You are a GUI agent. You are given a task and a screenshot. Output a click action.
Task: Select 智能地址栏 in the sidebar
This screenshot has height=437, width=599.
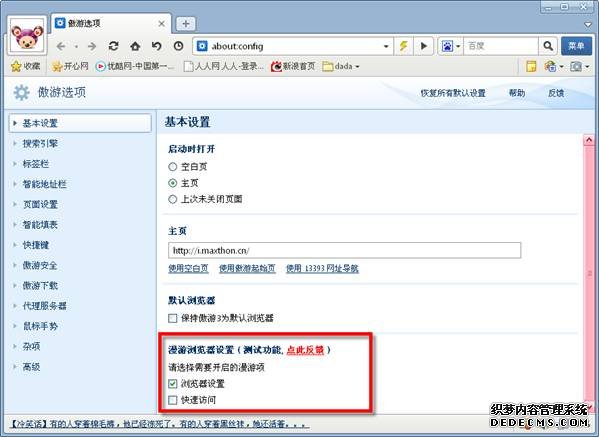pyautogui.click(x=44, y=184)
